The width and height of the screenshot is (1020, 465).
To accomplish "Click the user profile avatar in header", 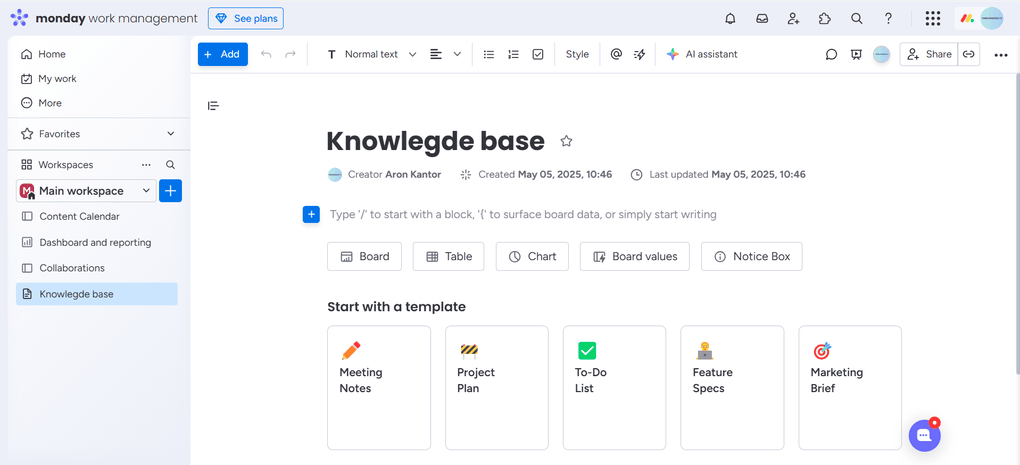I will 991,18.
